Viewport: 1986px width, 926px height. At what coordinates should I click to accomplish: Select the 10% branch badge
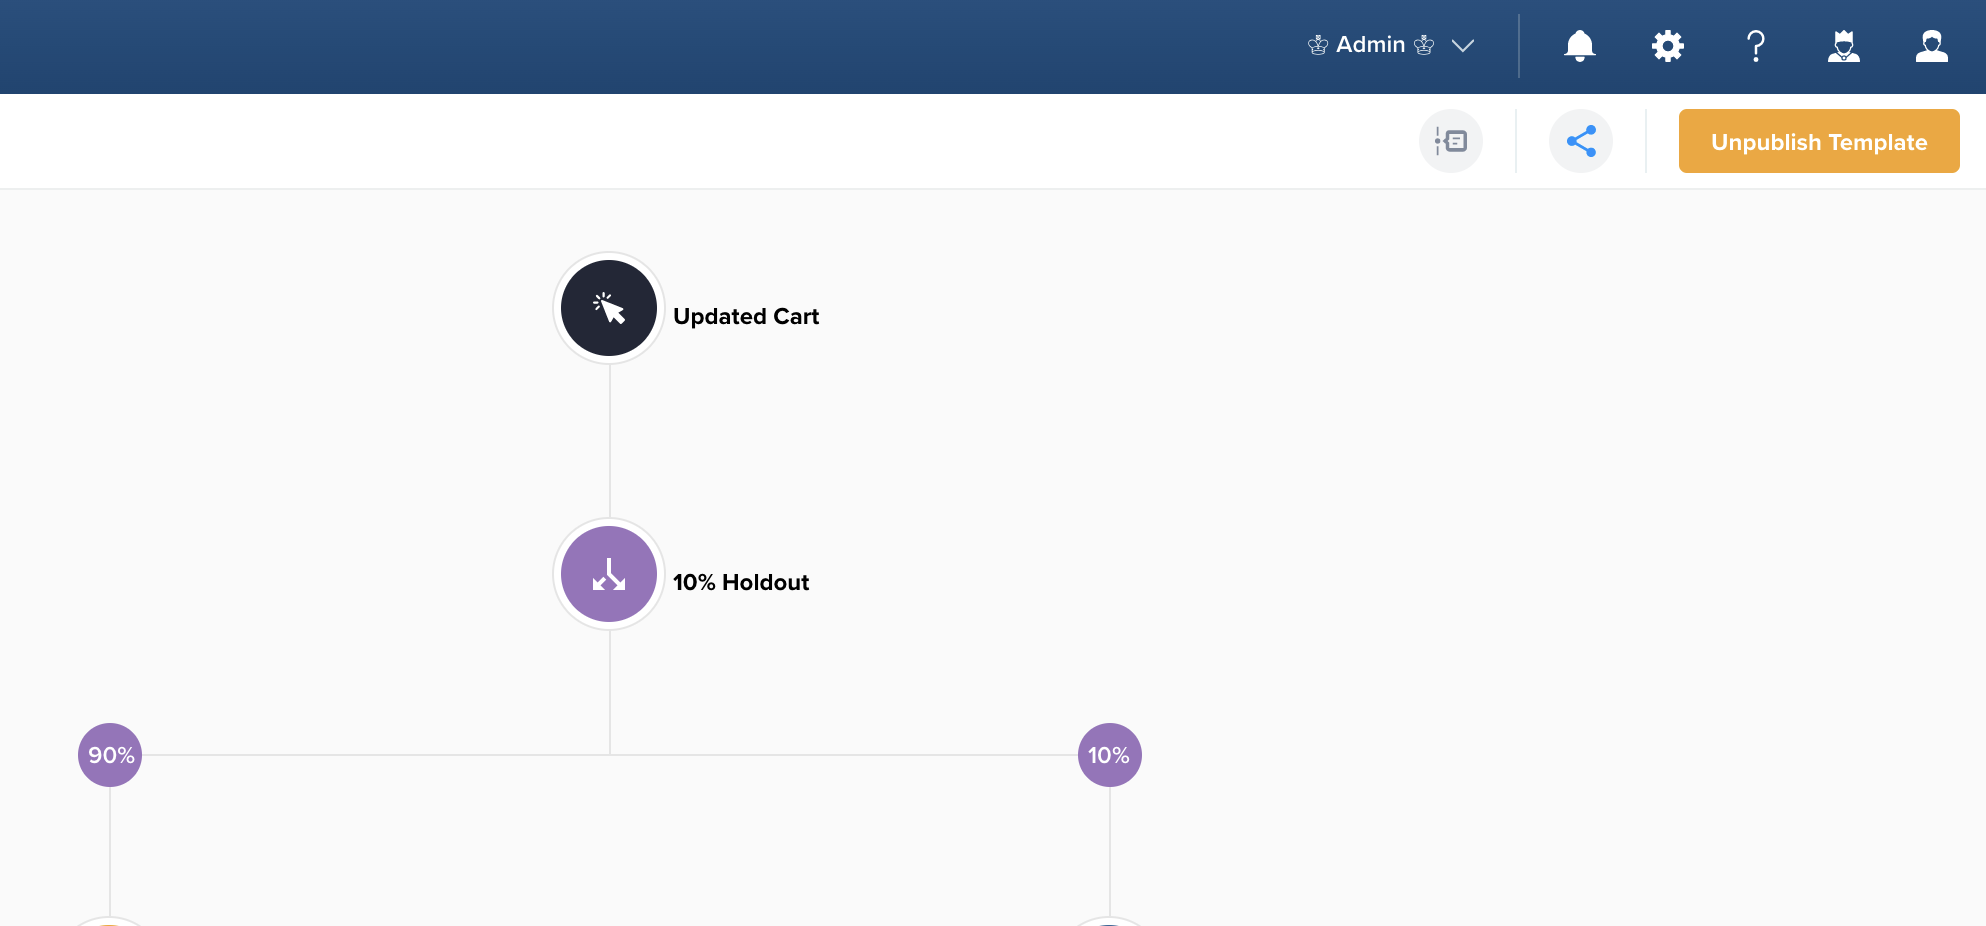1109,755
